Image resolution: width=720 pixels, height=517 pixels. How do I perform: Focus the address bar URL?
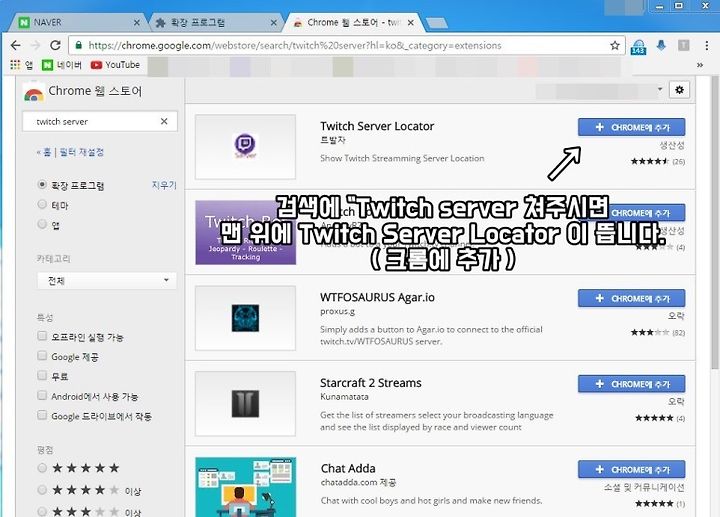tap(295, 45)
